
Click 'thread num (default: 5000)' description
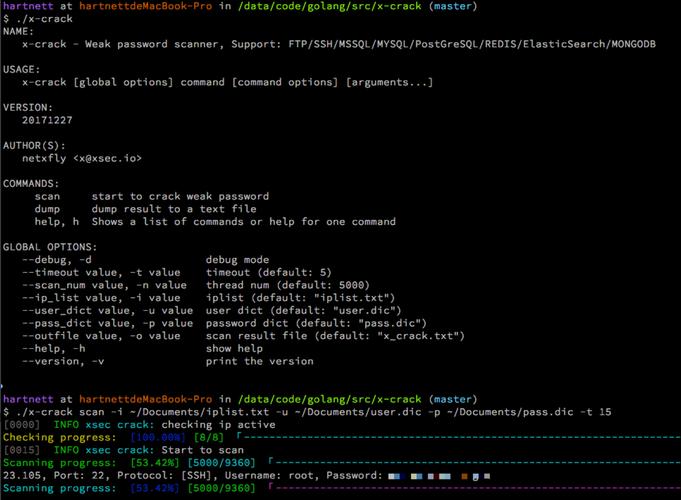coord(288,285)
